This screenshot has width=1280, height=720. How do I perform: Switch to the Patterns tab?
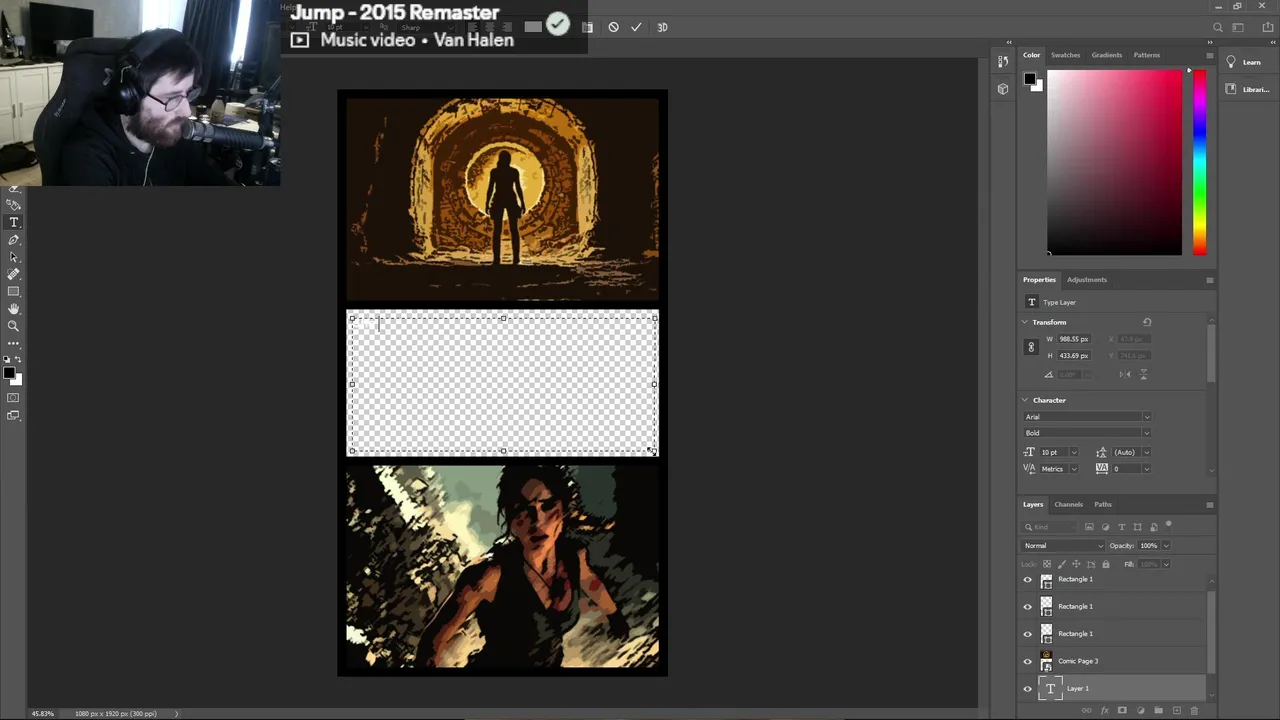(x=1147, y=55)
